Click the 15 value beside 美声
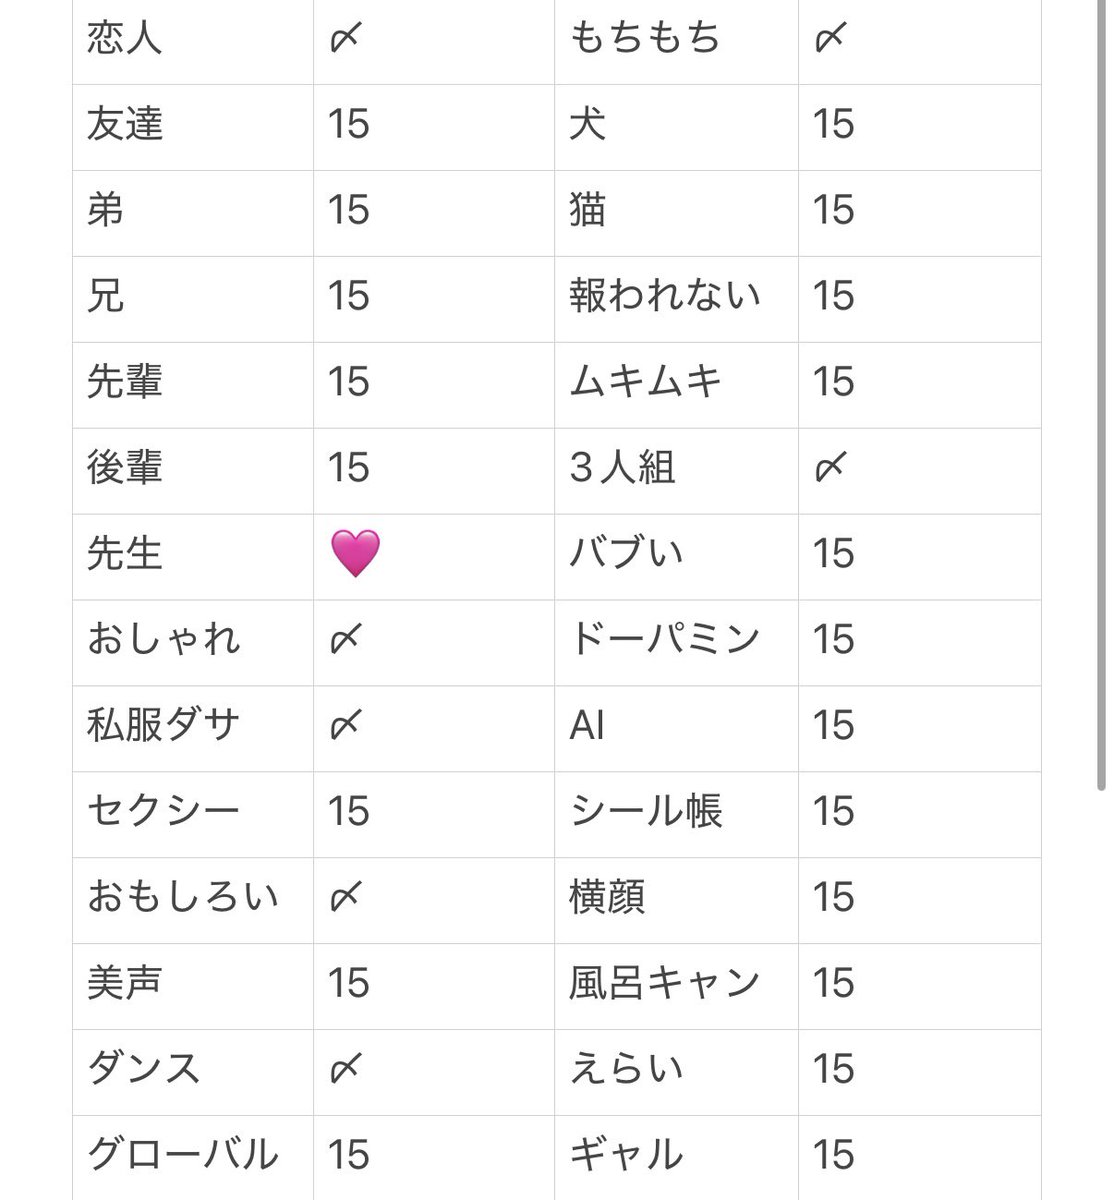Screen dimensions: 1114x1200 point(349,983)
